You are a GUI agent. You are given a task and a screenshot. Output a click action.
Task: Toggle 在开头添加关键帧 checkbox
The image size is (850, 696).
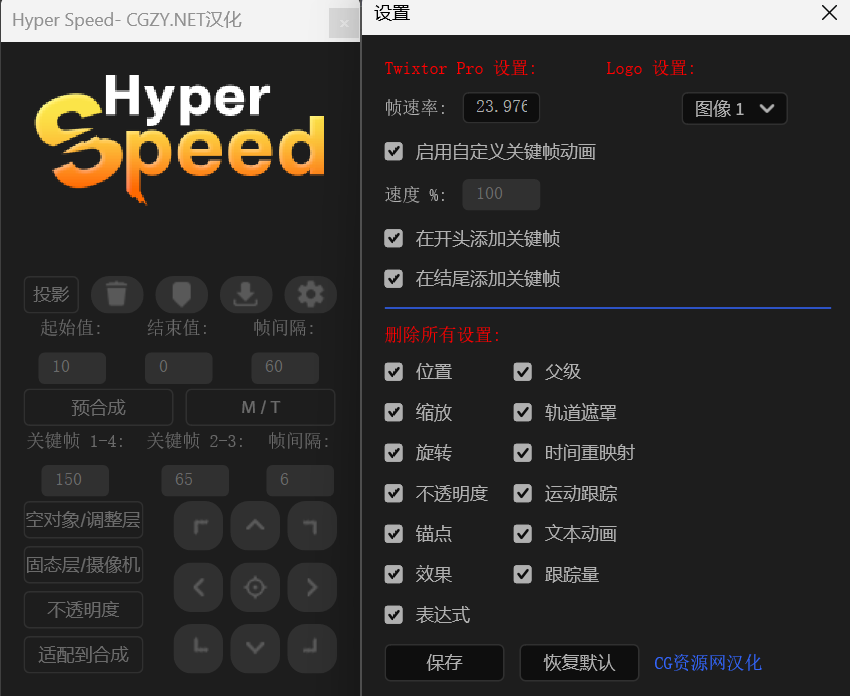pyautogui.click(x=394, y=238)
